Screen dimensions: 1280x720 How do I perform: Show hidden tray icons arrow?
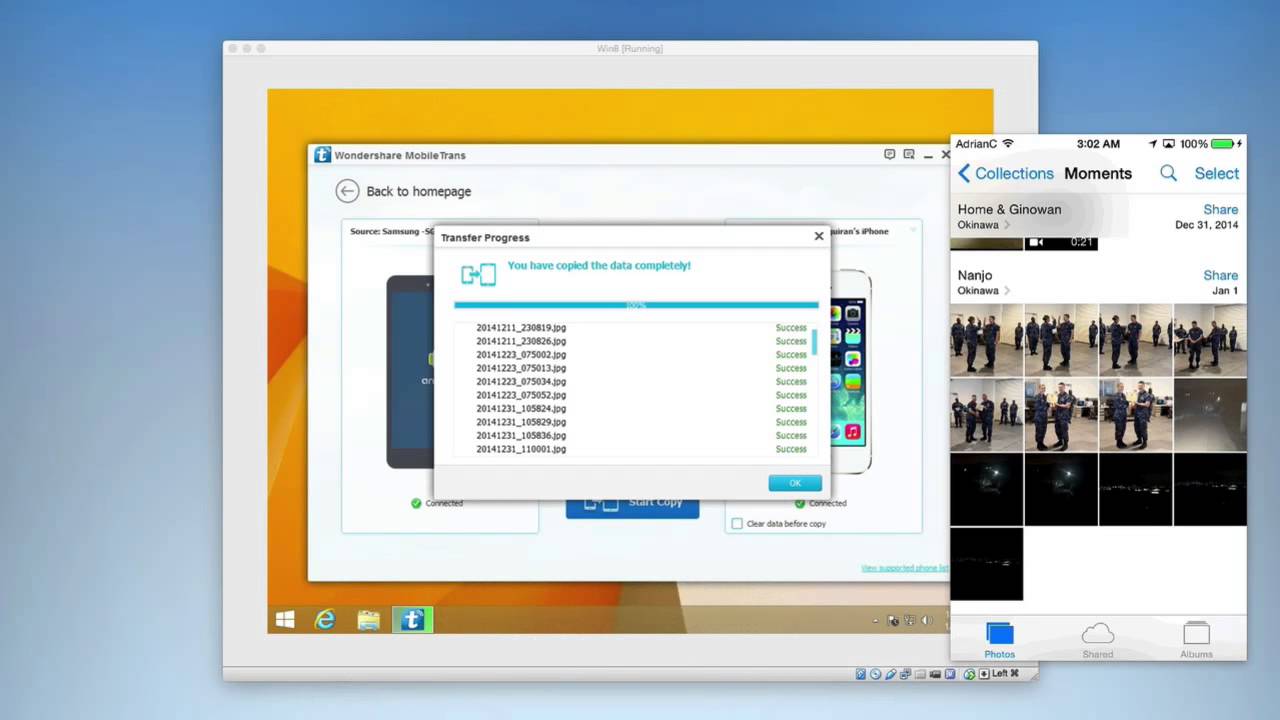point(876,620)
